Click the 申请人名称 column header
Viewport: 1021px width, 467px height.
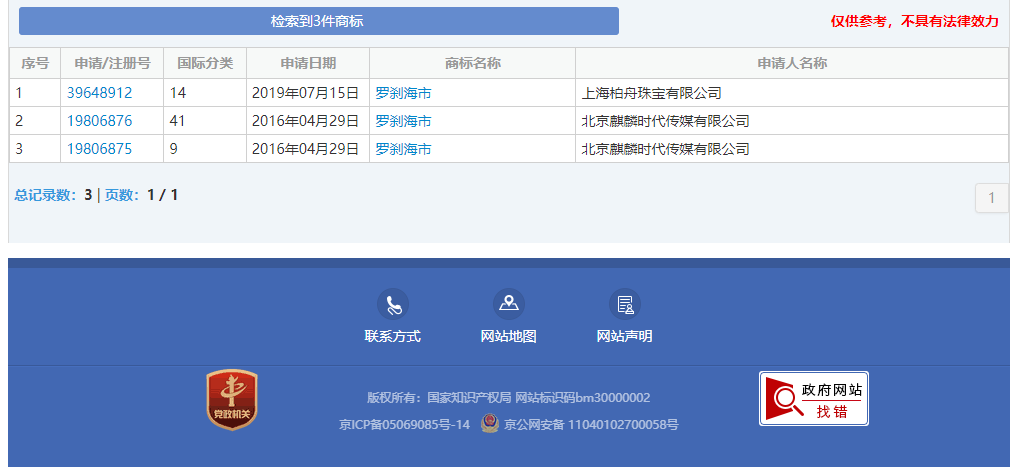[x=792, y=63]
